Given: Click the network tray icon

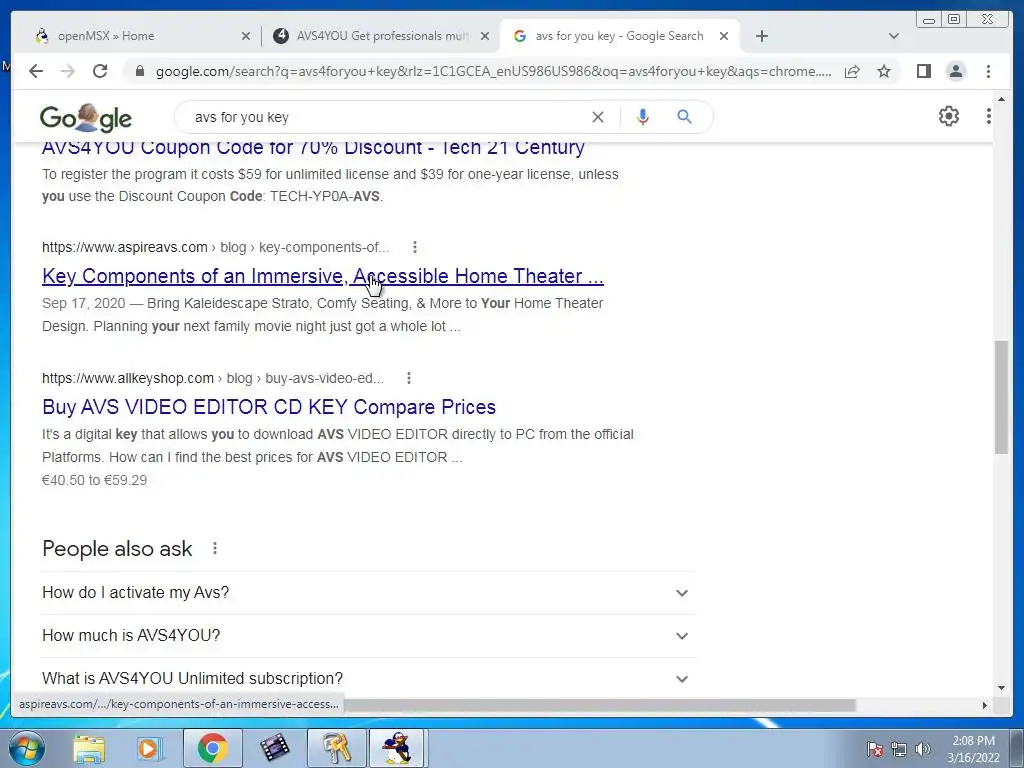Looking at the screenshot, I should [x=899, y=749].
